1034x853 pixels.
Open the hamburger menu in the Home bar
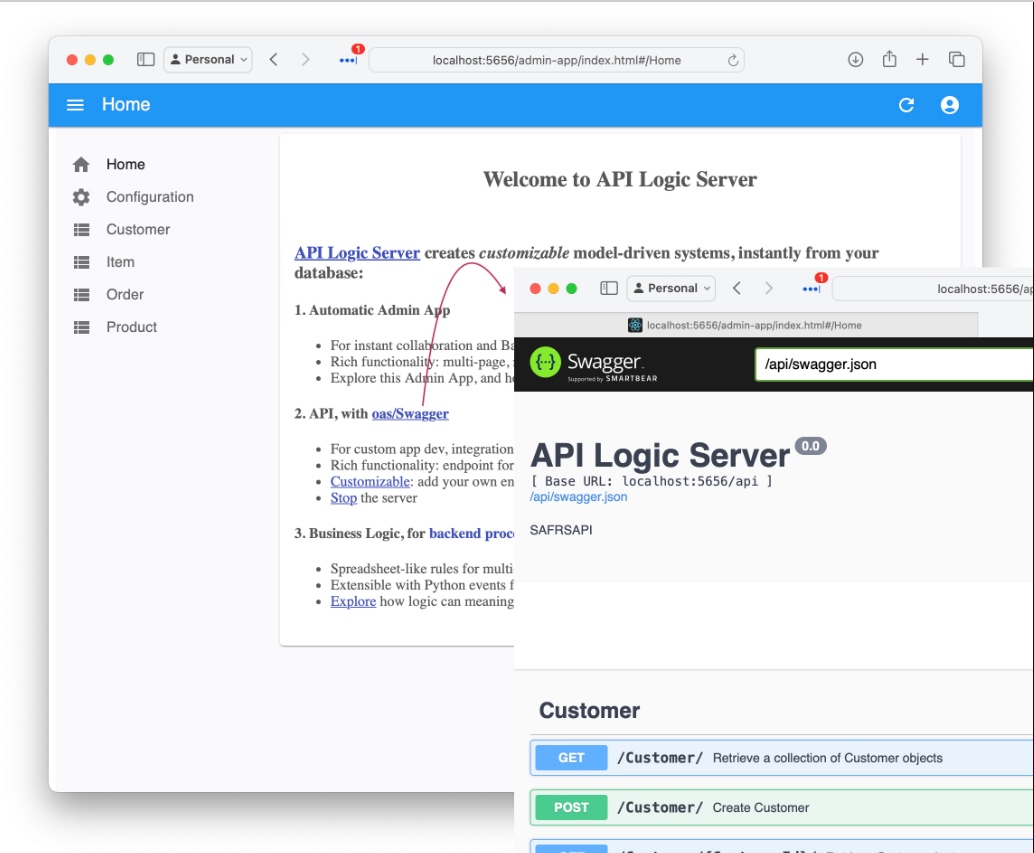click(x=75, y=105)
